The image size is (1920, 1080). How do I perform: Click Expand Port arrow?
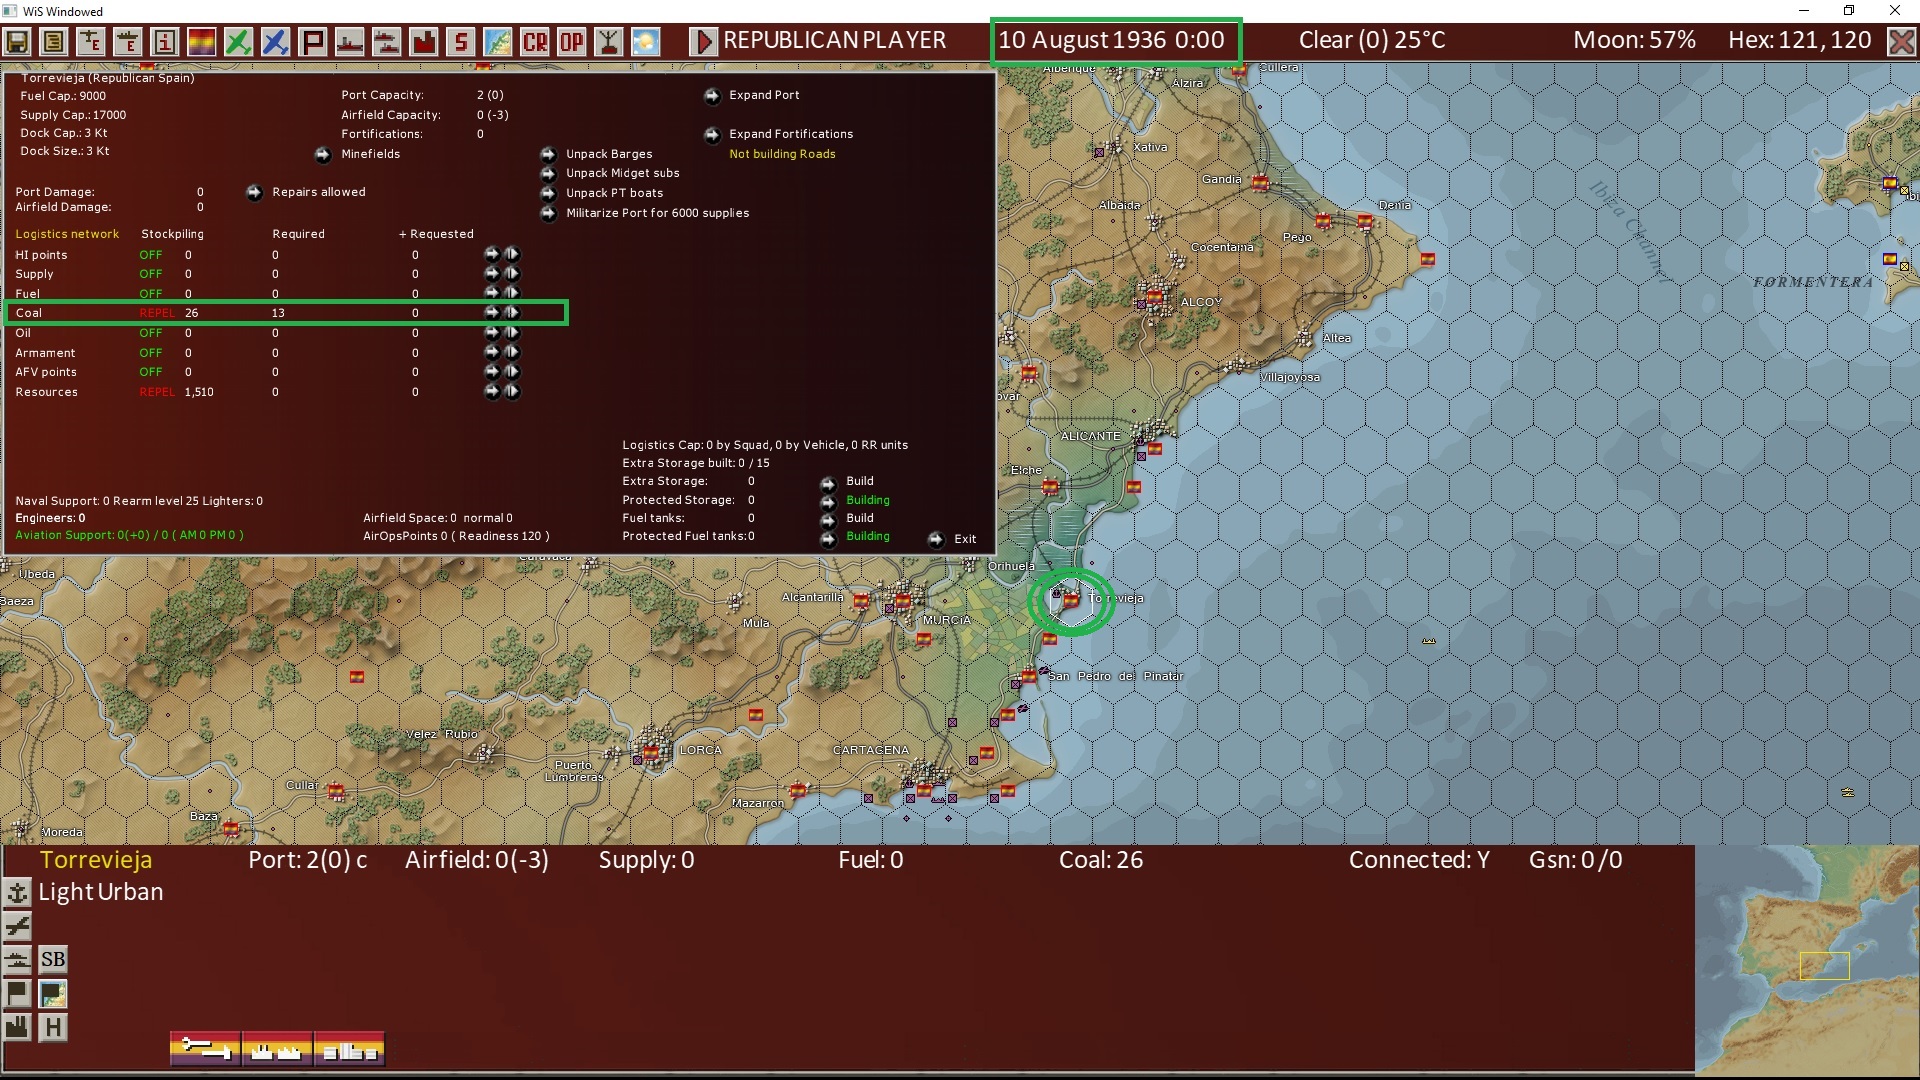click(712, 96)
